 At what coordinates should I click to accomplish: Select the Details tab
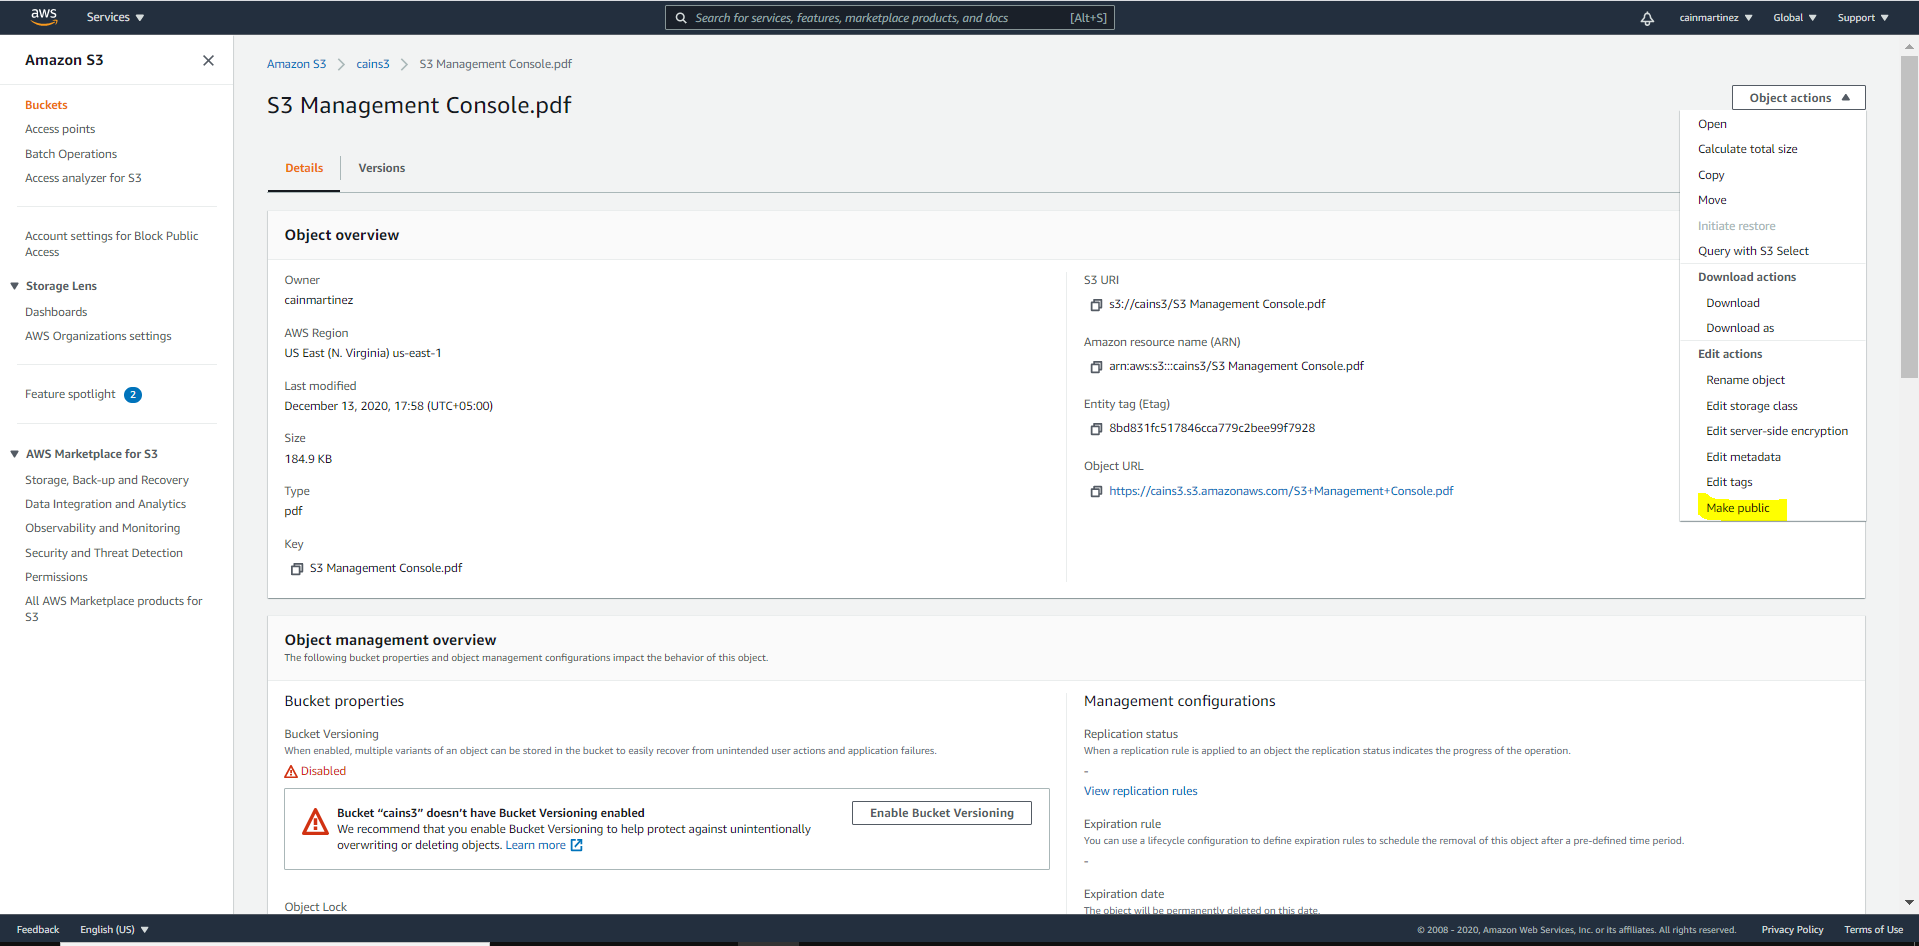point(304,168)
